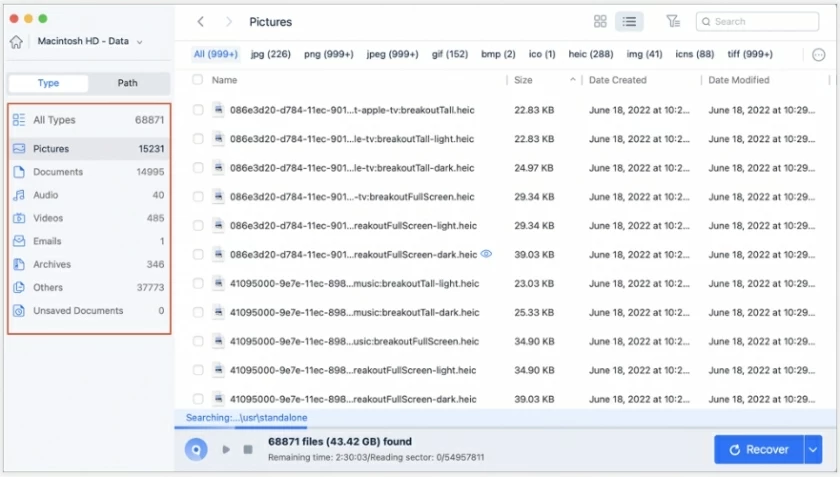Click the preview eye icon on breakoutFullScreen-dark.heic
The width and height of the screenshot is (840, 477).
point(487,254)
